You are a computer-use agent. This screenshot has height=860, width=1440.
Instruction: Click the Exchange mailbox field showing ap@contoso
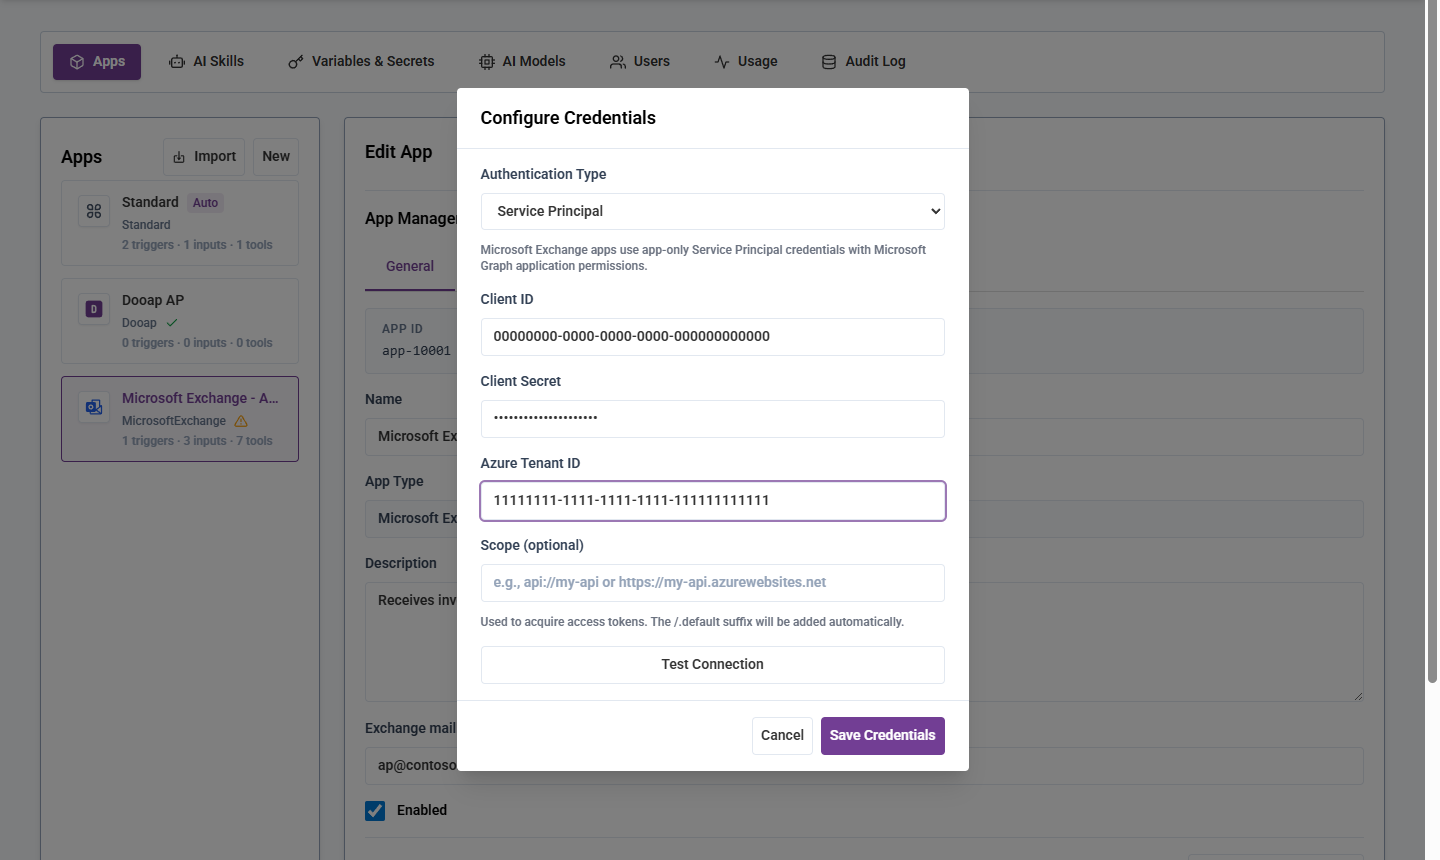click(x=864, y=766)
